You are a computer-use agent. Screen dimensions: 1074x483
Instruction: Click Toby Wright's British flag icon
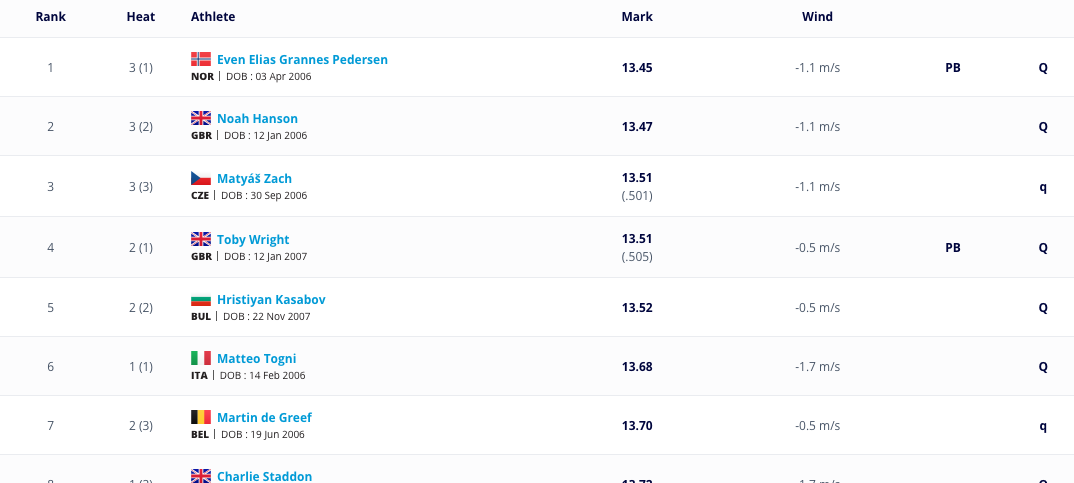tap(201, 239)
